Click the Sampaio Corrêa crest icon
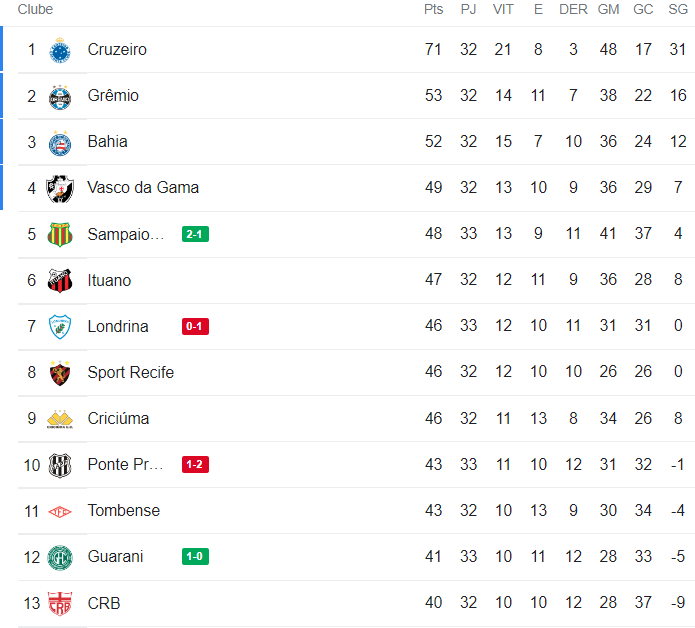The width and height of the screenshot is (695, 628). tap(60, 234)
